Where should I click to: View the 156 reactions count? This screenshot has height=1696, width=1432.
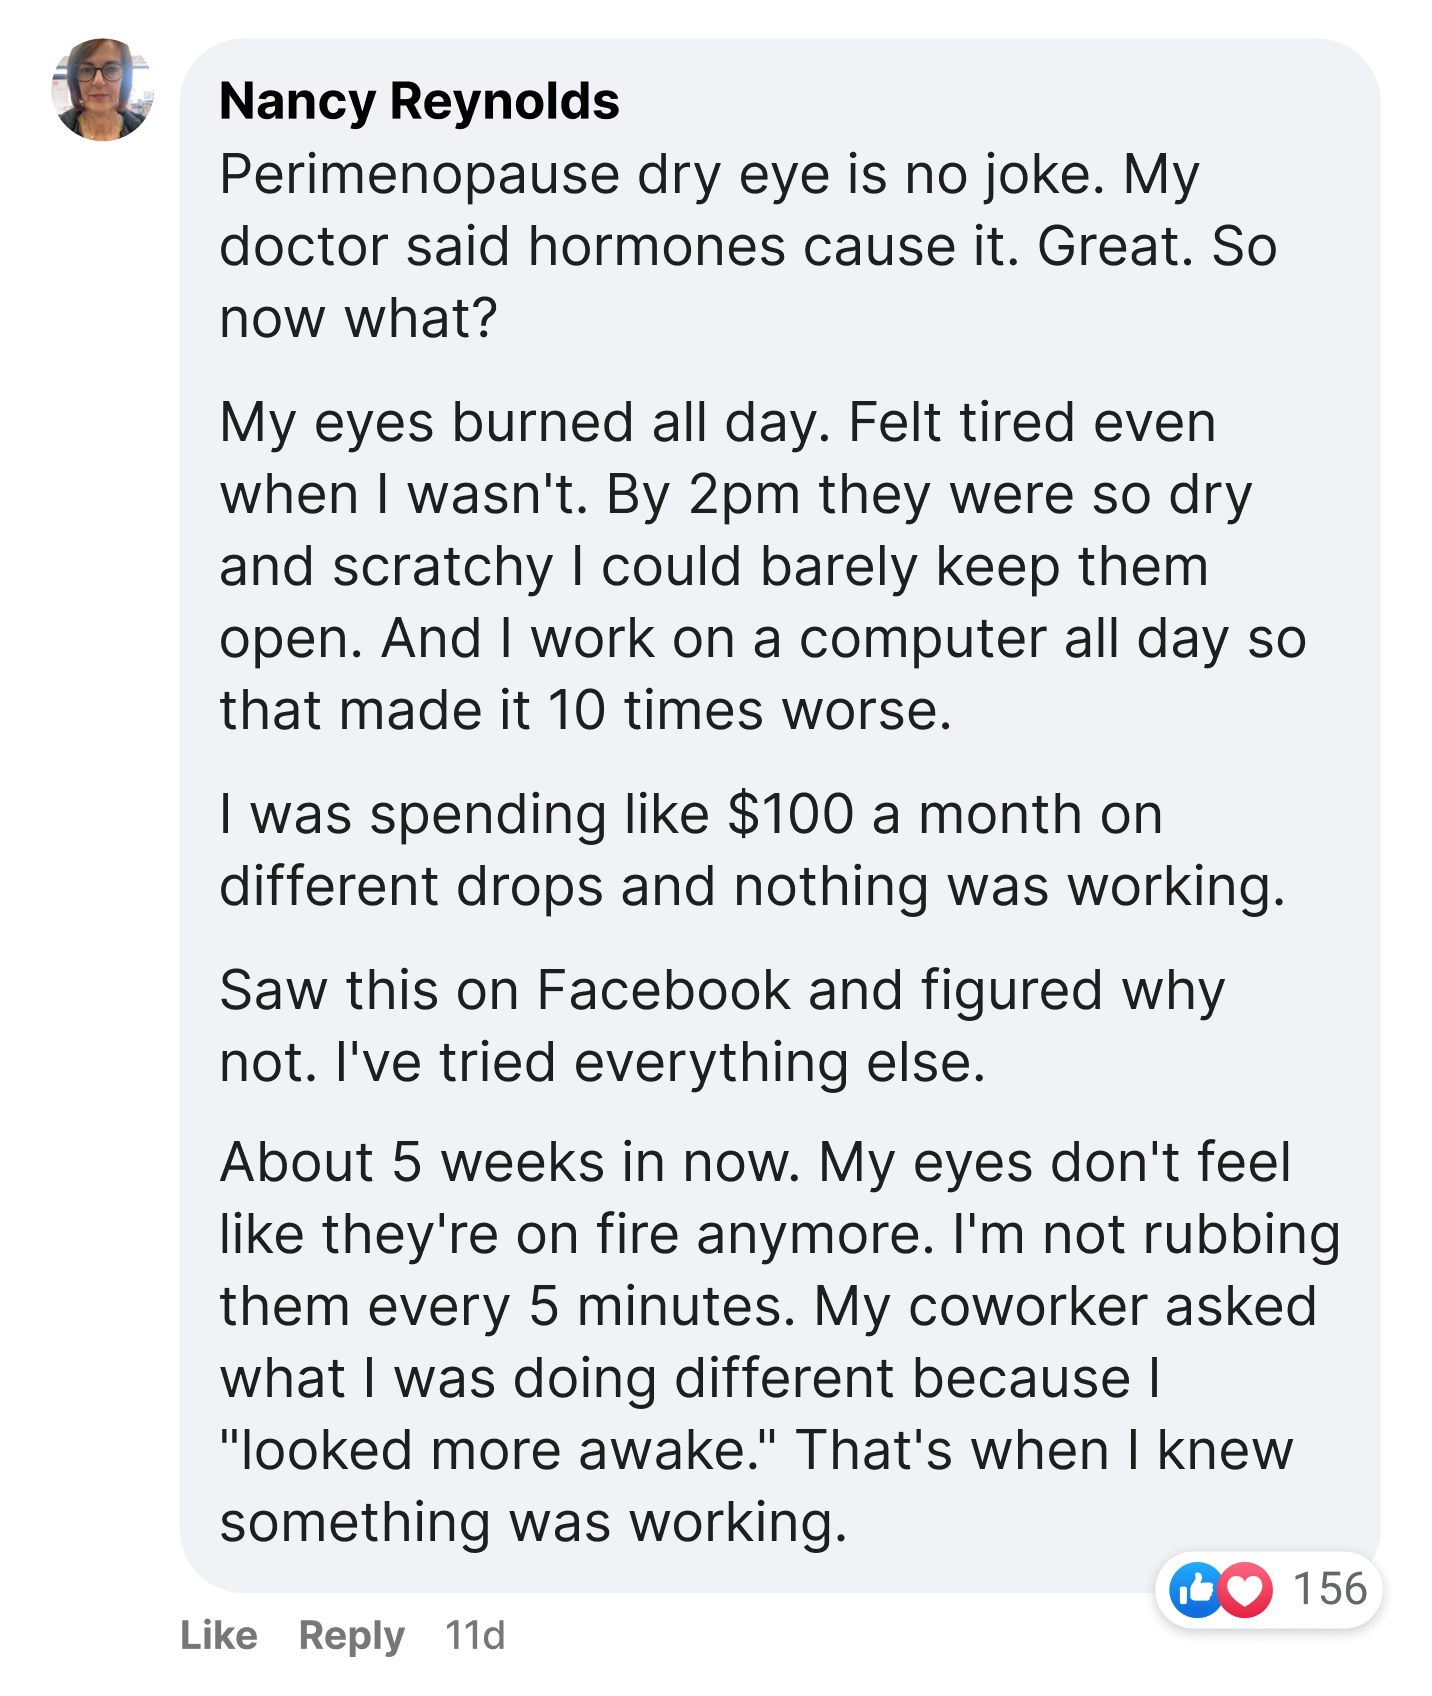pyautogui.click(x=1329, y=1589)
